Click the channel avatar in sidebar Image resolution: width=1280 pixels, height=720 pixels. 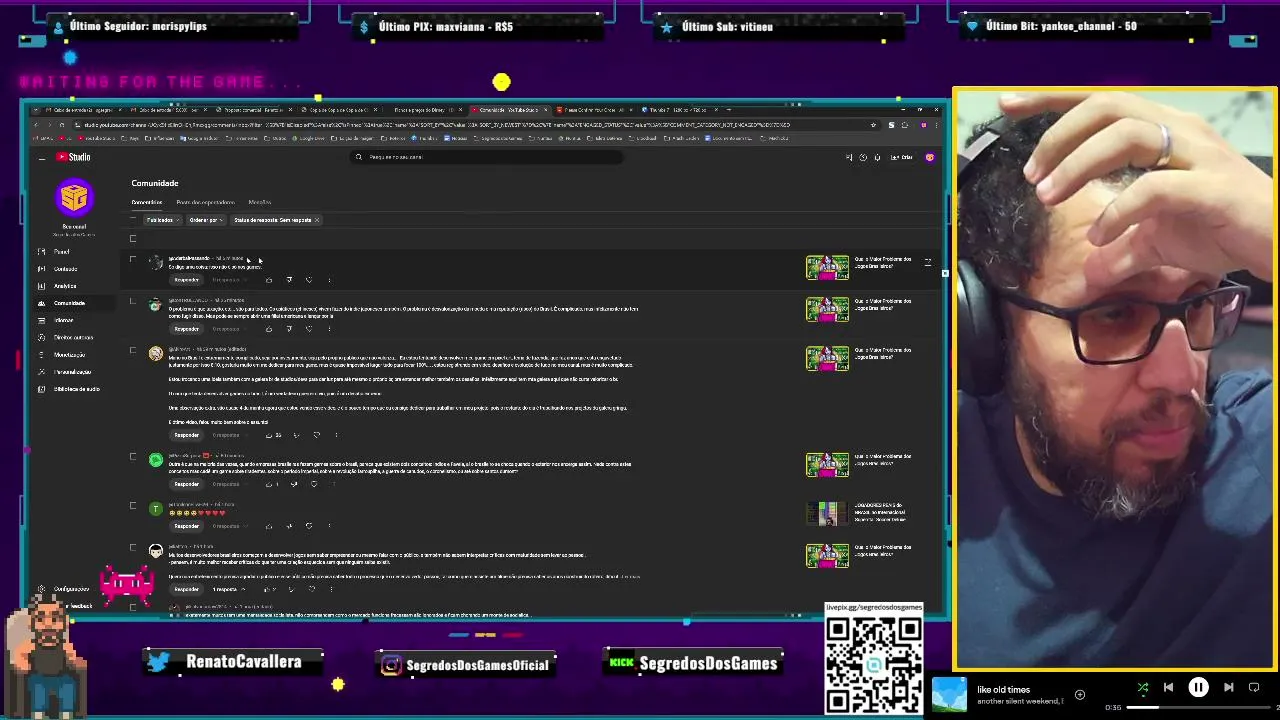point(74,198)
